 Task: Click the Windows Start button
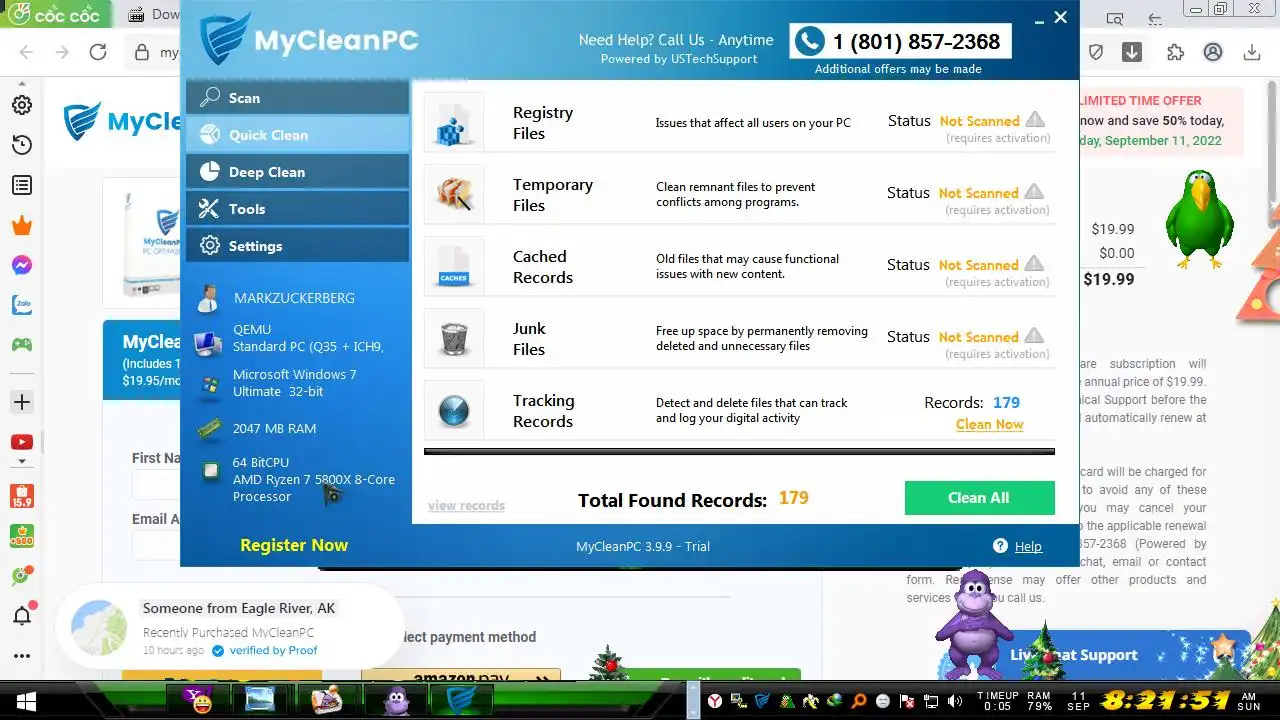[24, 700]
